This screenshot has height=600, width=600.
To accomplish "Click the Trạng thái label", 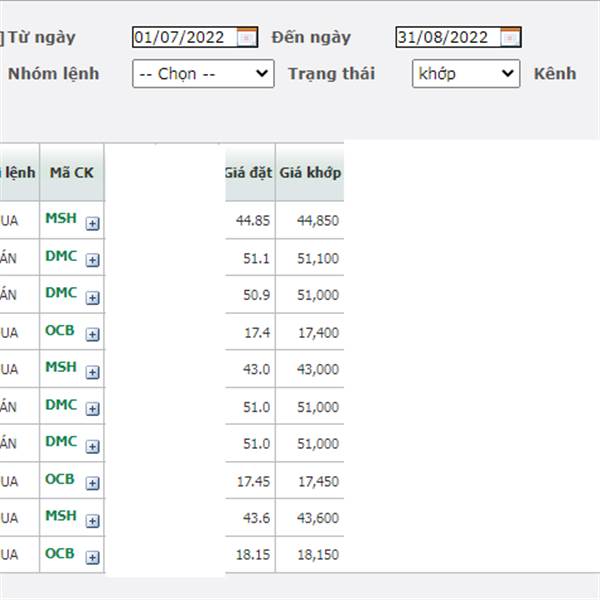I will pos(331,73).
